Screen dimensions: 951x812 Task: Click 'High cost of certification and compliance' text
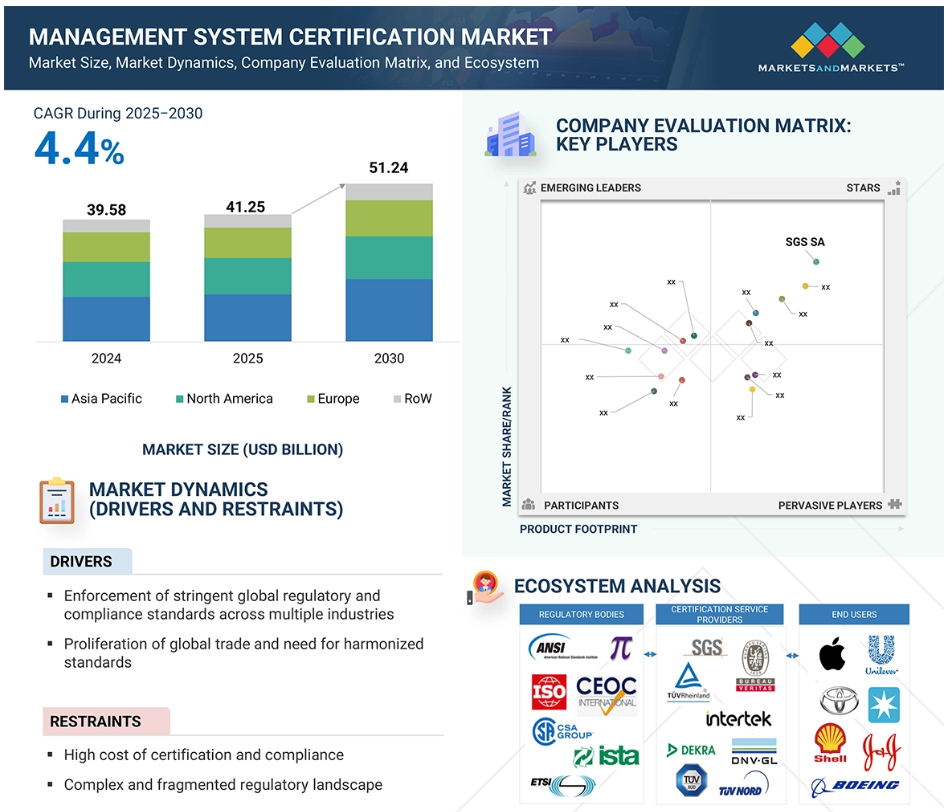pyautogui.click(x=204, y=754)
